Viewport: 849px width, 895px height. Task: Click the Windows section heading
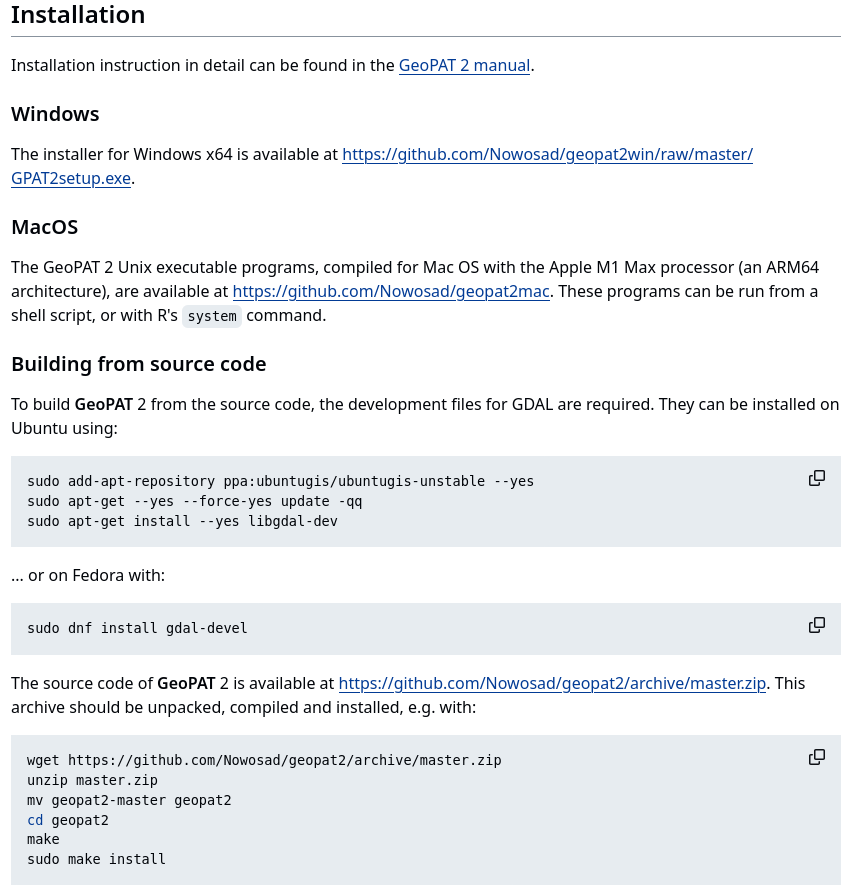[x=55, y=114]
